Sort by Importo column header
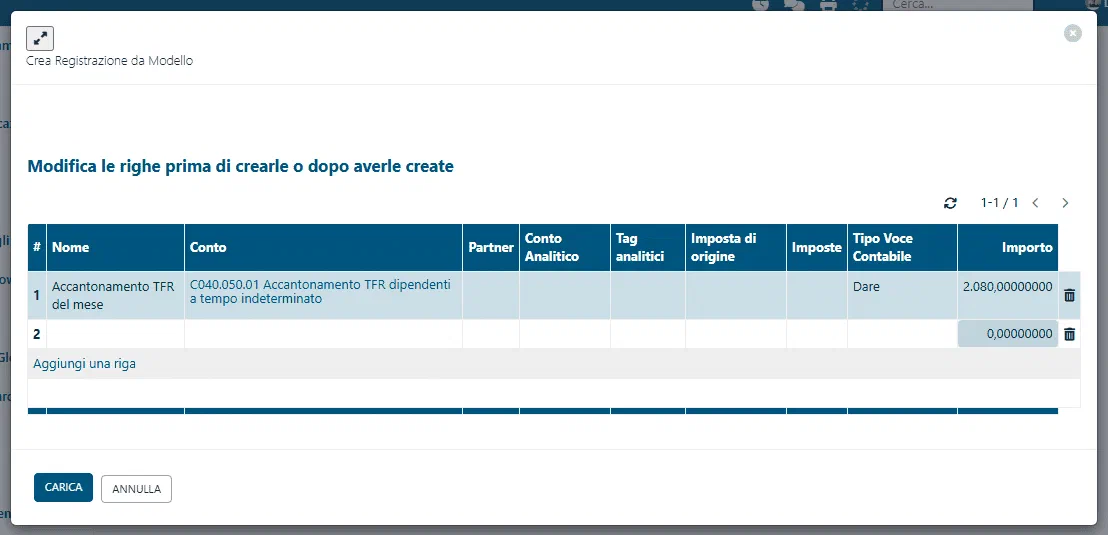 [1008, 247]
